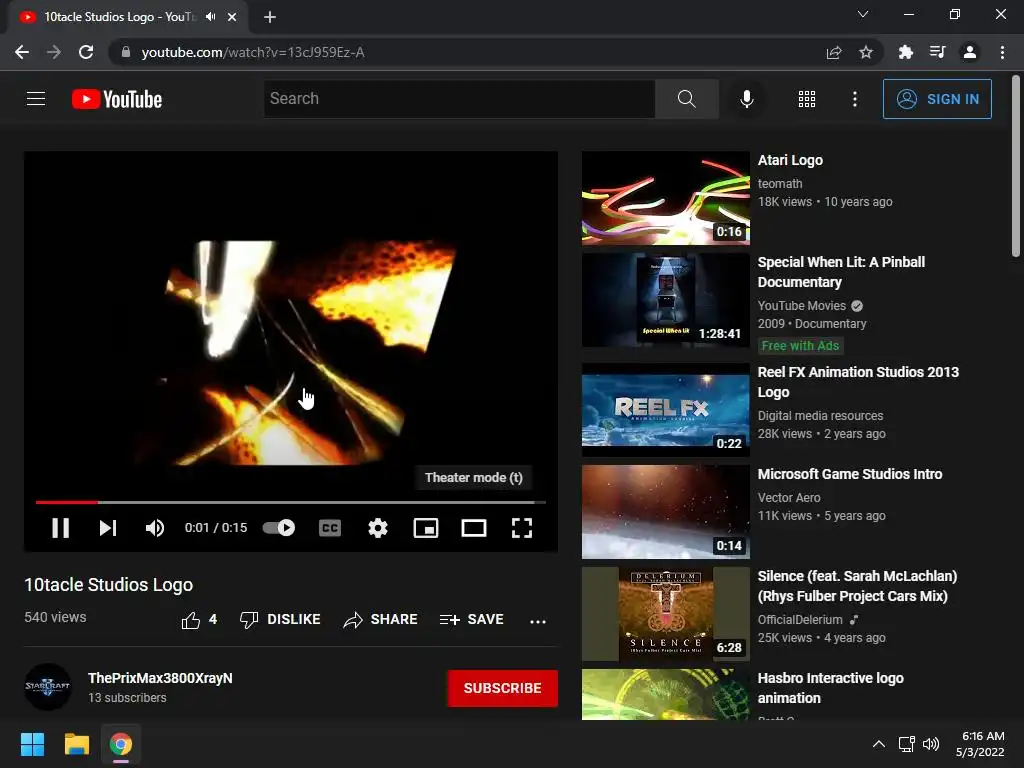This screenshot has width=1024, height=768.
Task: Open ThePrixMax3800XrayN channel avatar
Action: [x=48, y=687]
